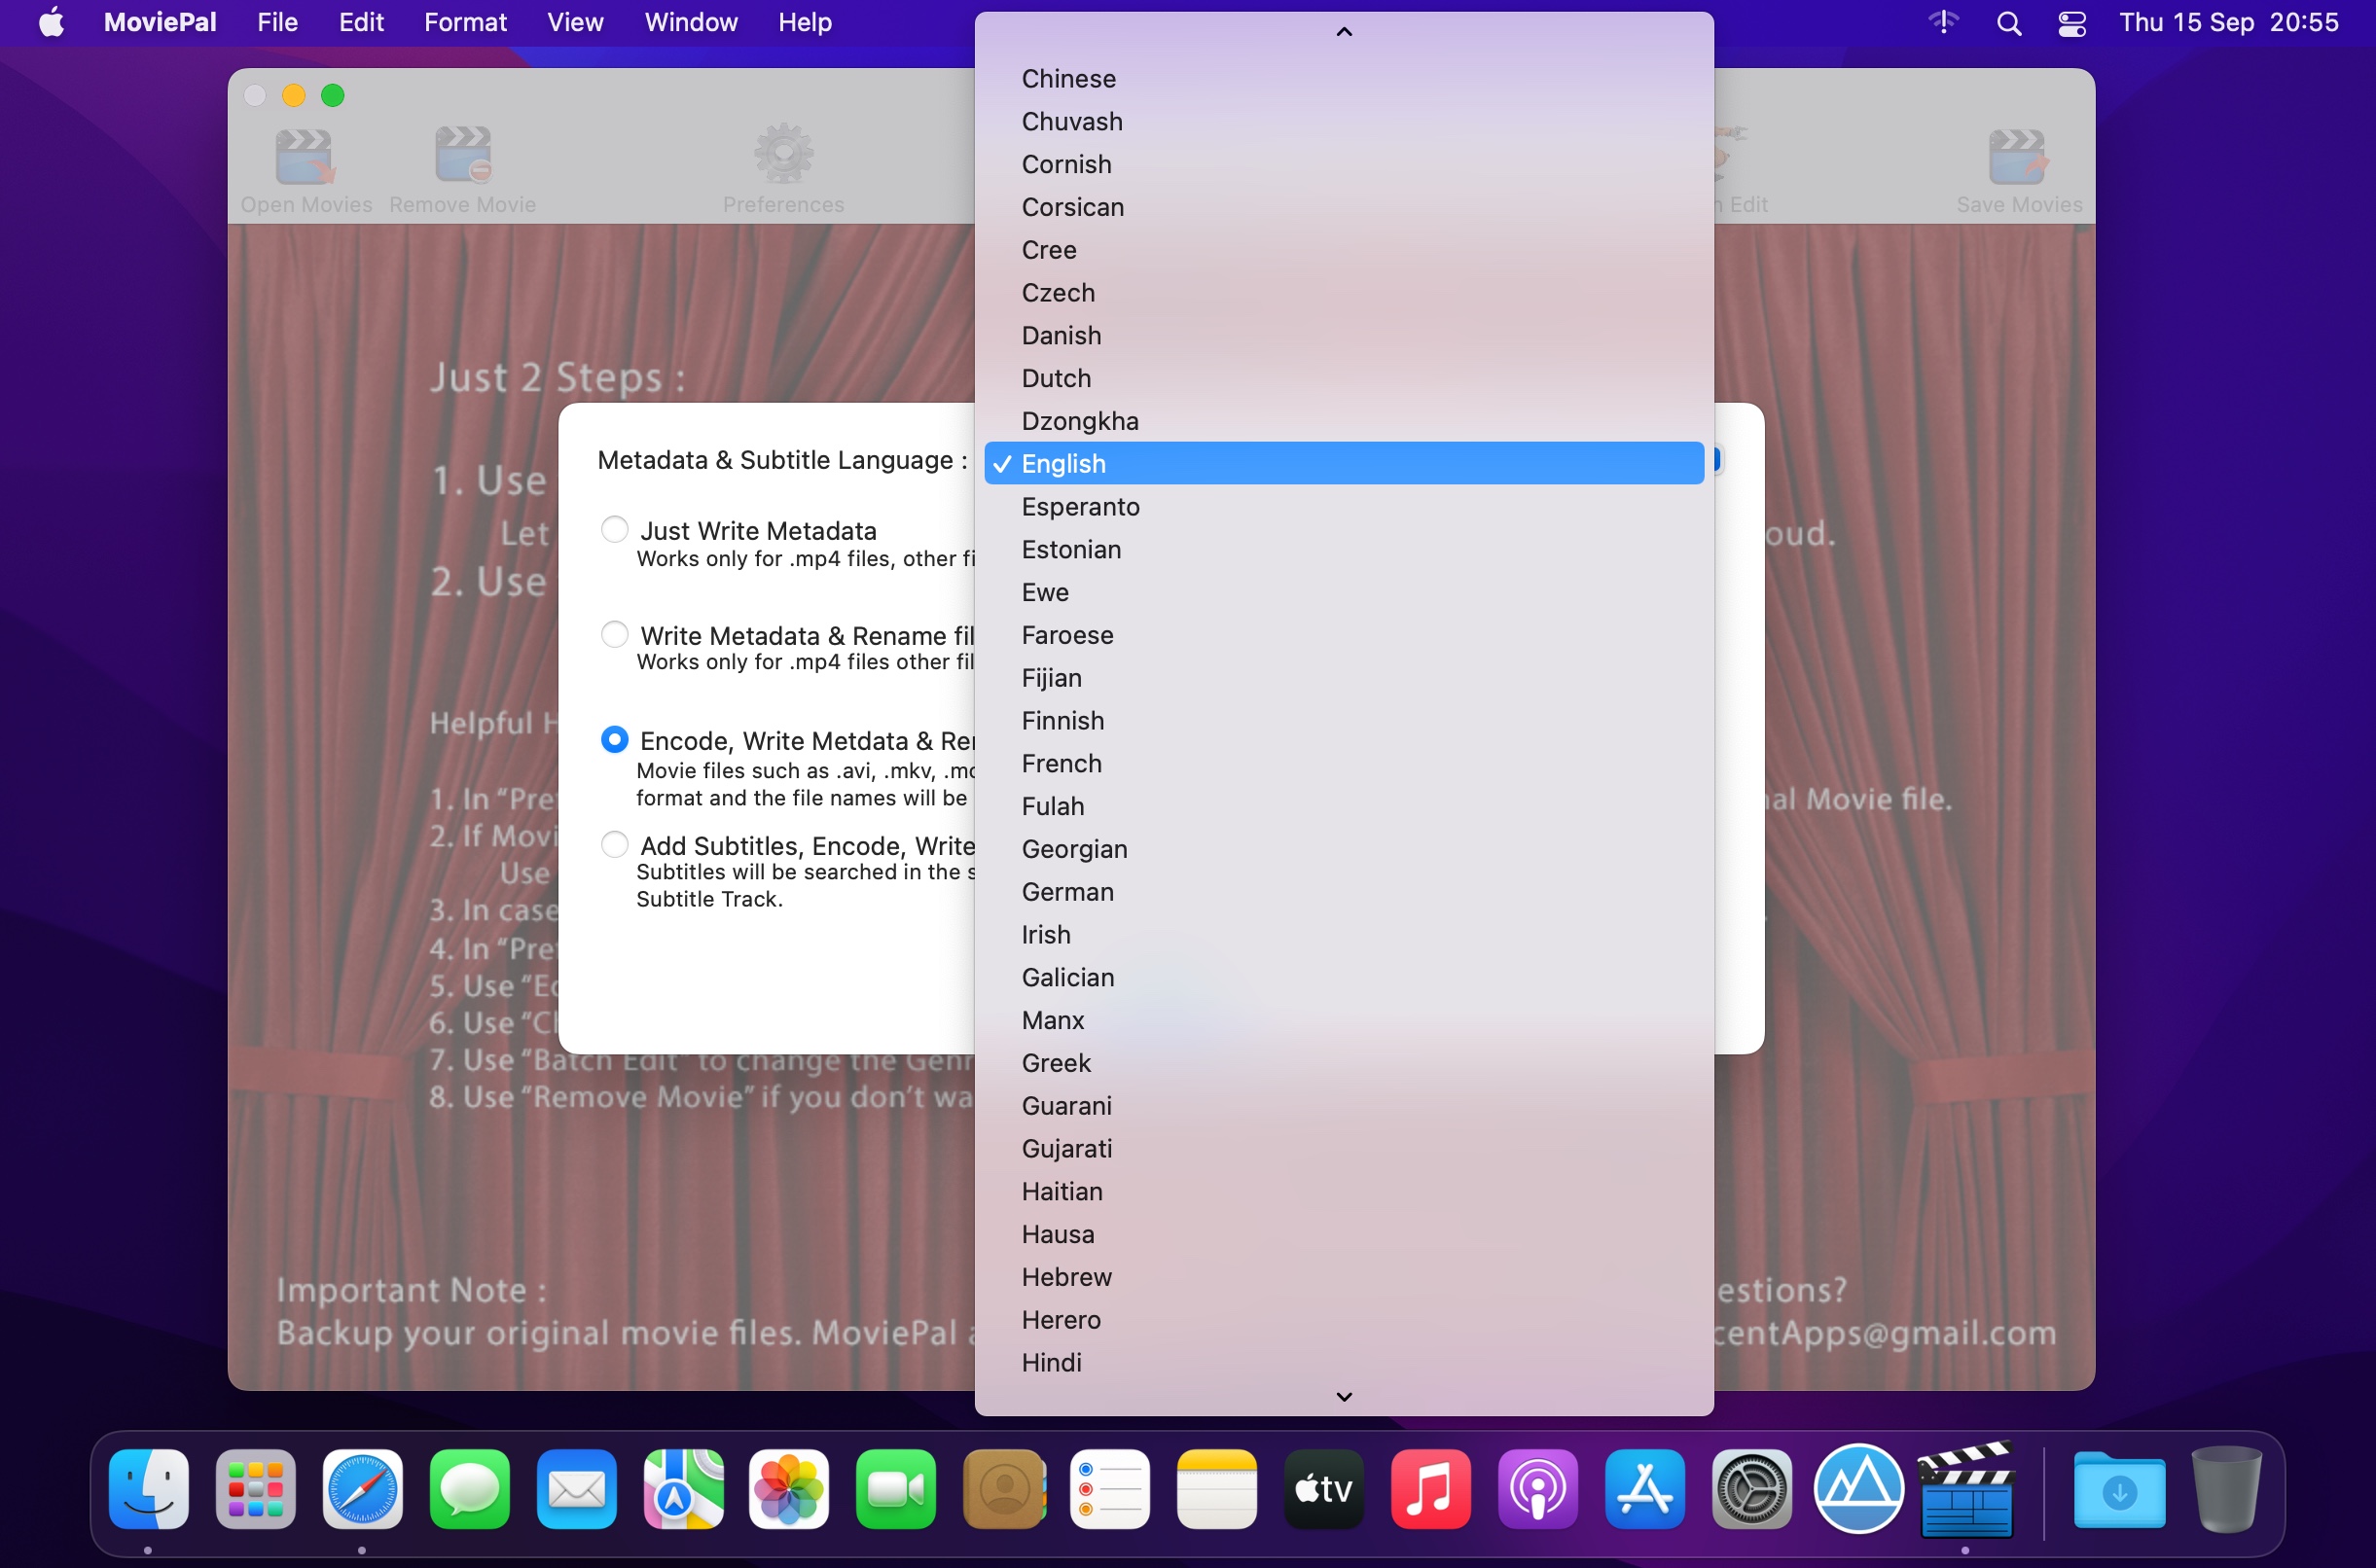This screenshot has height=1568, width=2376.
Task: Pick Irish in the language list
Action: coord(1344,934)
